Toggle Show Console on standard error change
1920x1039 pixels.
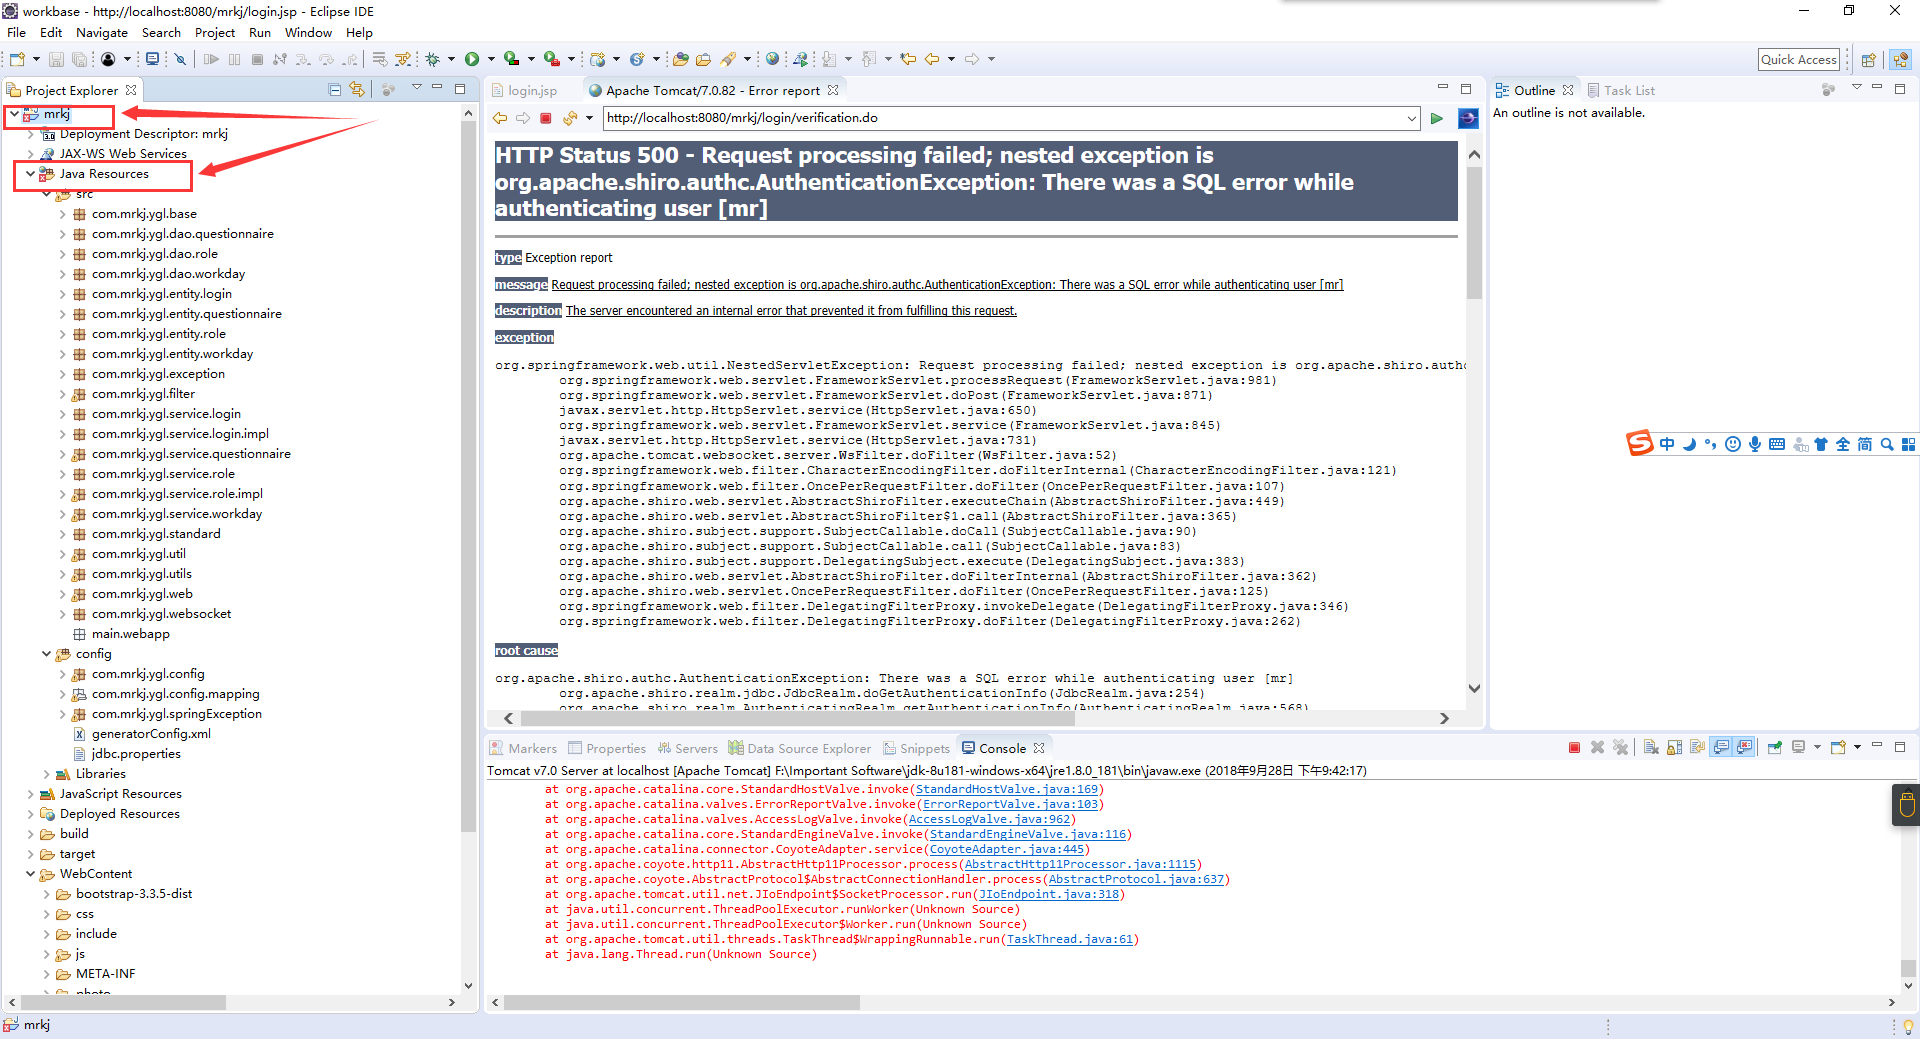pos(1745,748)
